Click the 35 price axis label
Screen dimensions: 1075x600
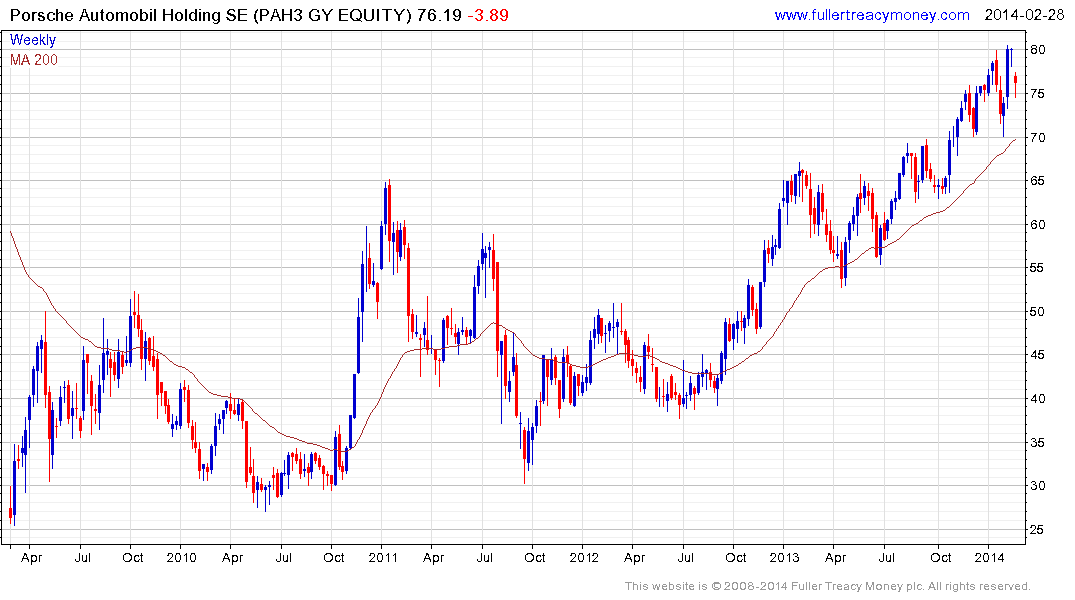[1037, 442]
